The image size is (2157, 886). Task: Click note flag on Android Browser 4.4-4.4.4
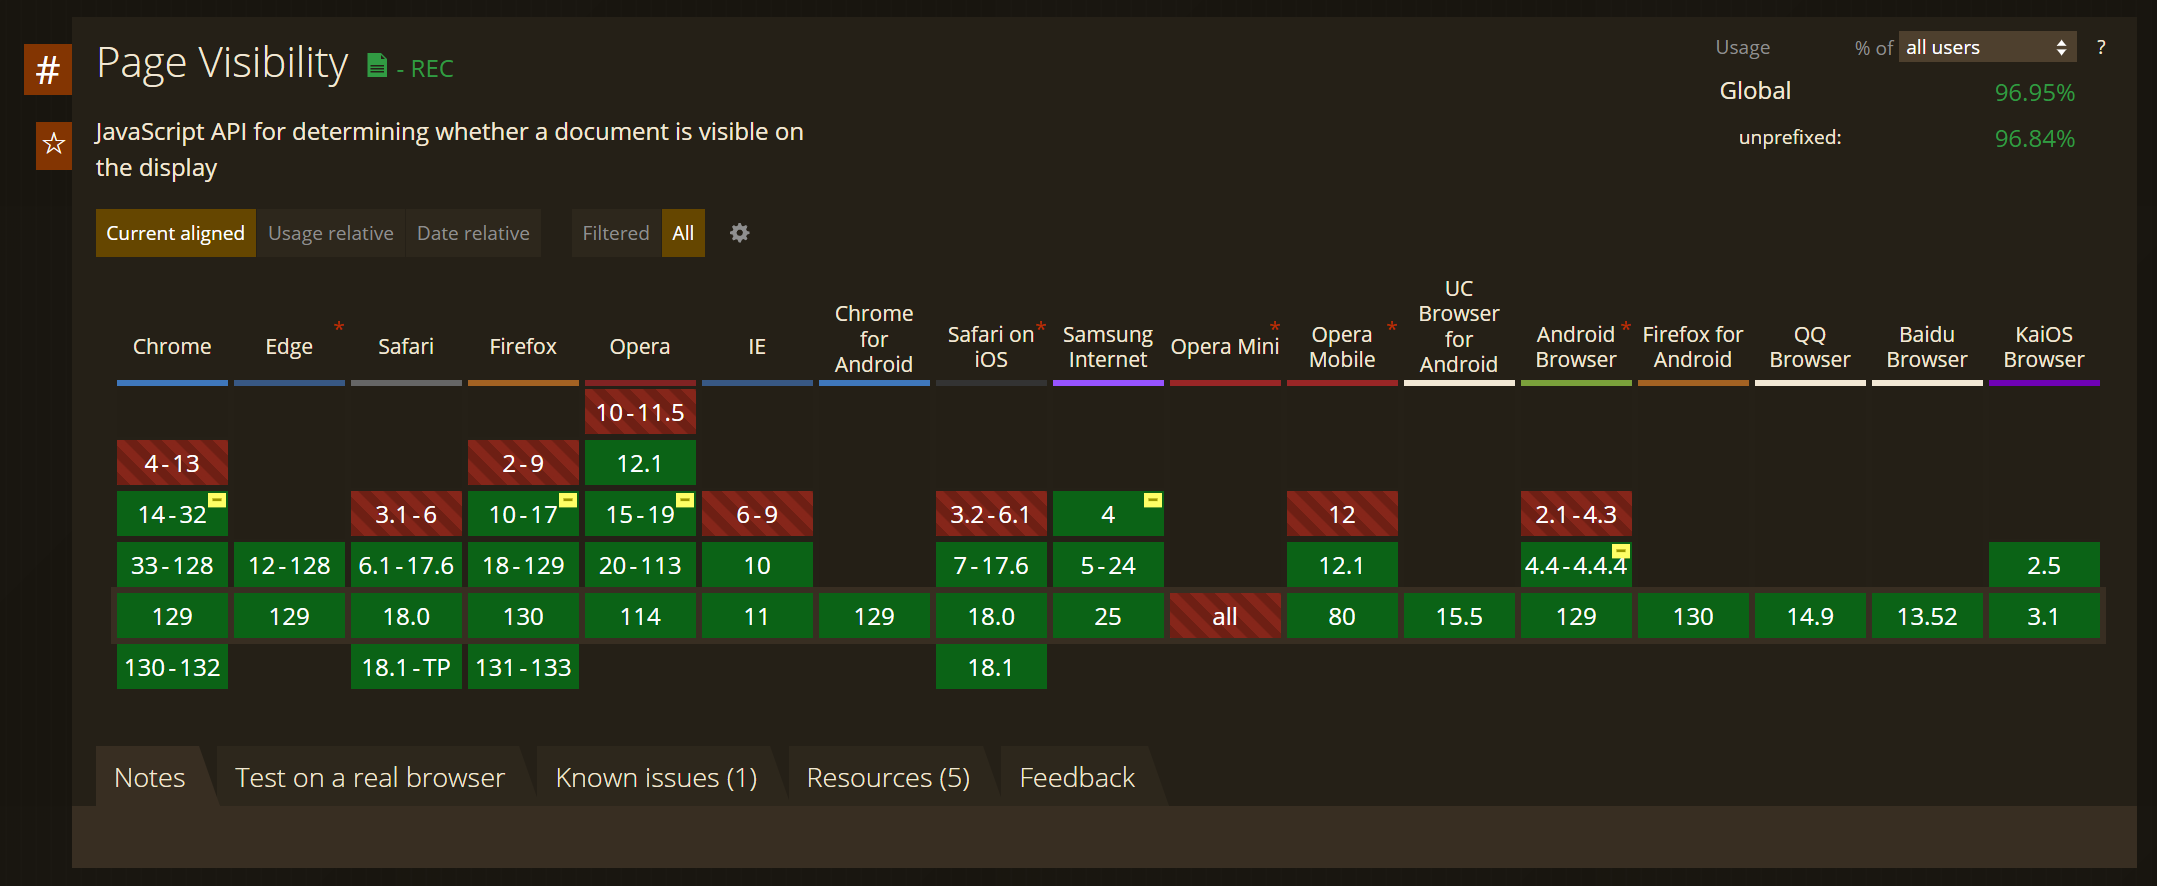(1621, 551)
